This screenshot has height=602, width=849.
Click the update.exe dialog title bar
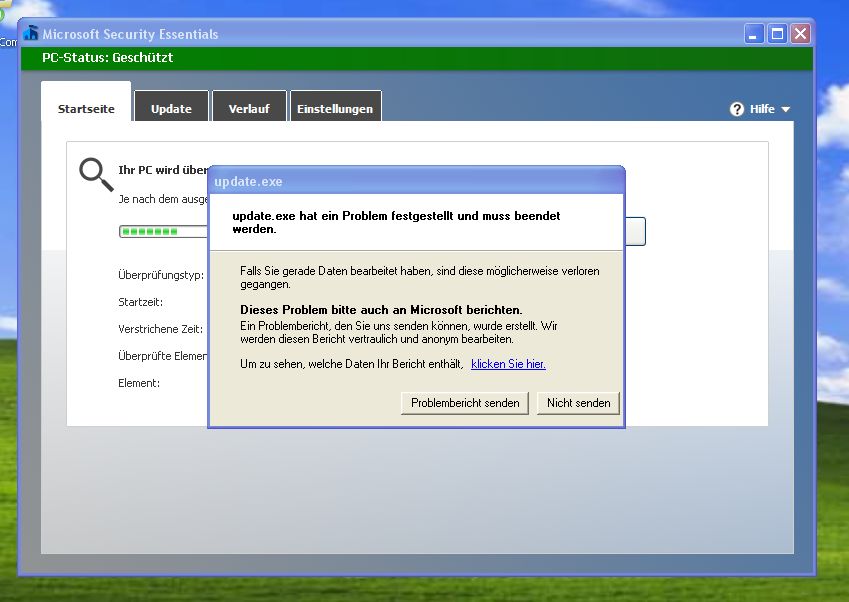[x=417, y=181]
